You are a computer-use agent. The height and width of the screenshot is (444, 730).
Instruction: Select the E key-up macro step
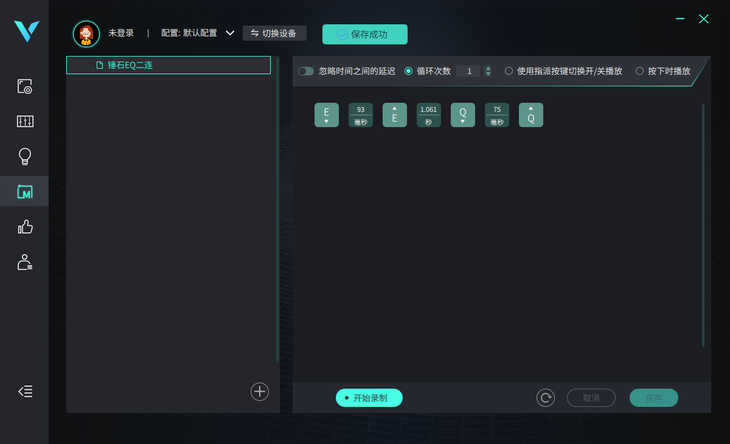(394, 115)
